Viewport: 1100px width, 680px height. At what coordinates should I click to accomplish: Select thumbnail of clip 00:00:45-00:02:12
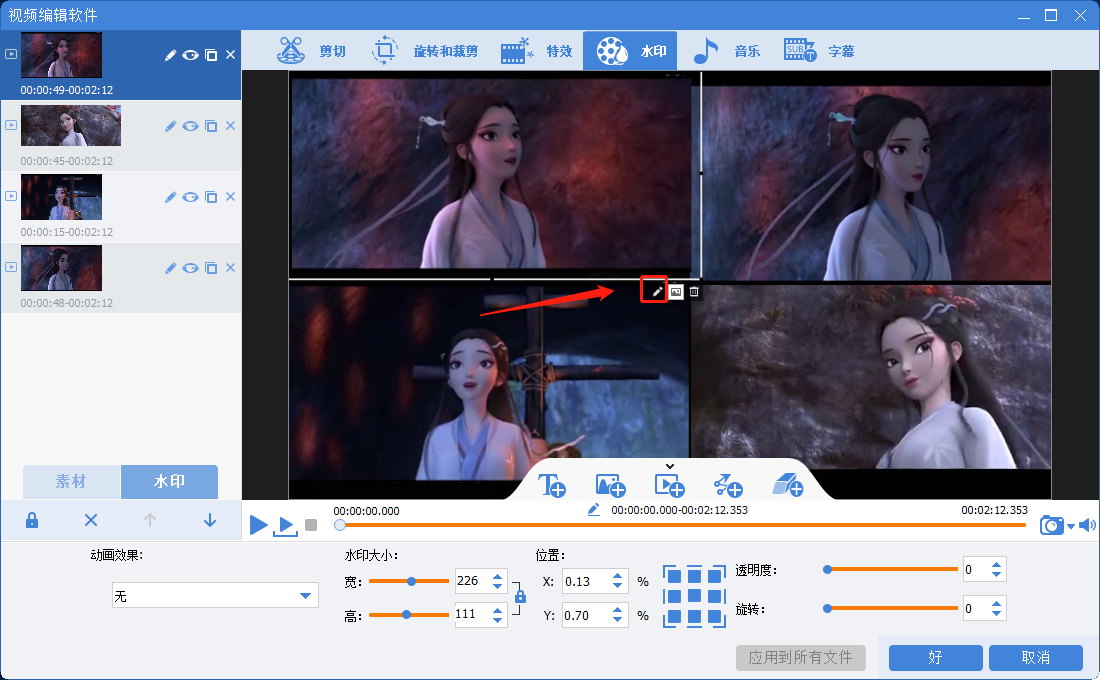(71, 126)
